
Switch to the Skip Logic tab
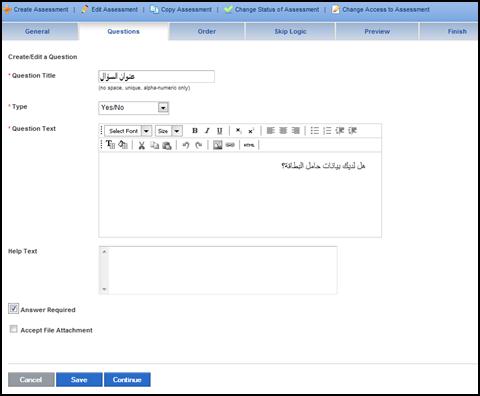click(x=290, y=31)
